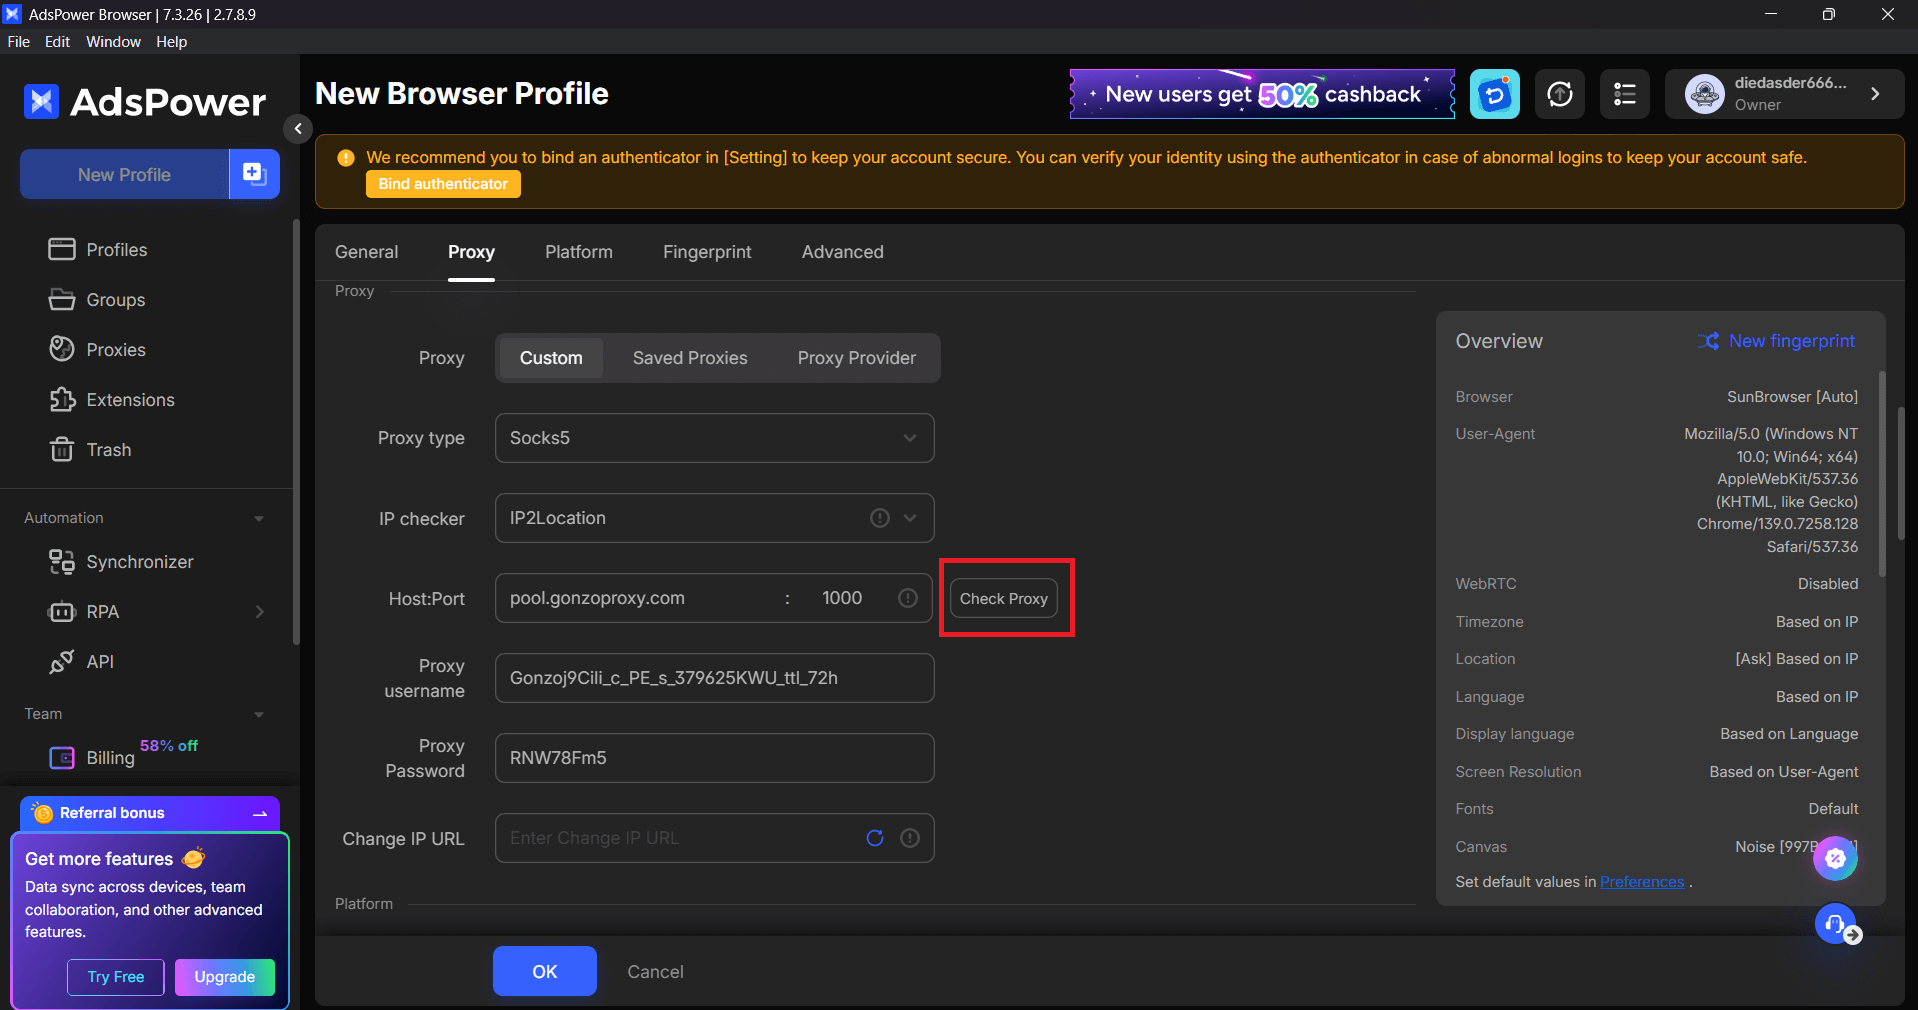Click the Proxy Password field

[x=715, y=758]
